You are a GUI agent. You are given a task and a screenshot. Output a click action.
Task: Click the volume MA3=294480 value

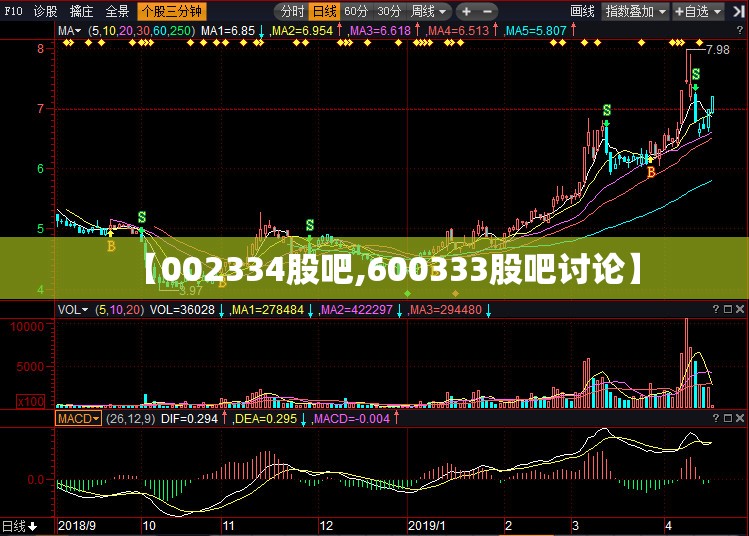coord(446,310)
